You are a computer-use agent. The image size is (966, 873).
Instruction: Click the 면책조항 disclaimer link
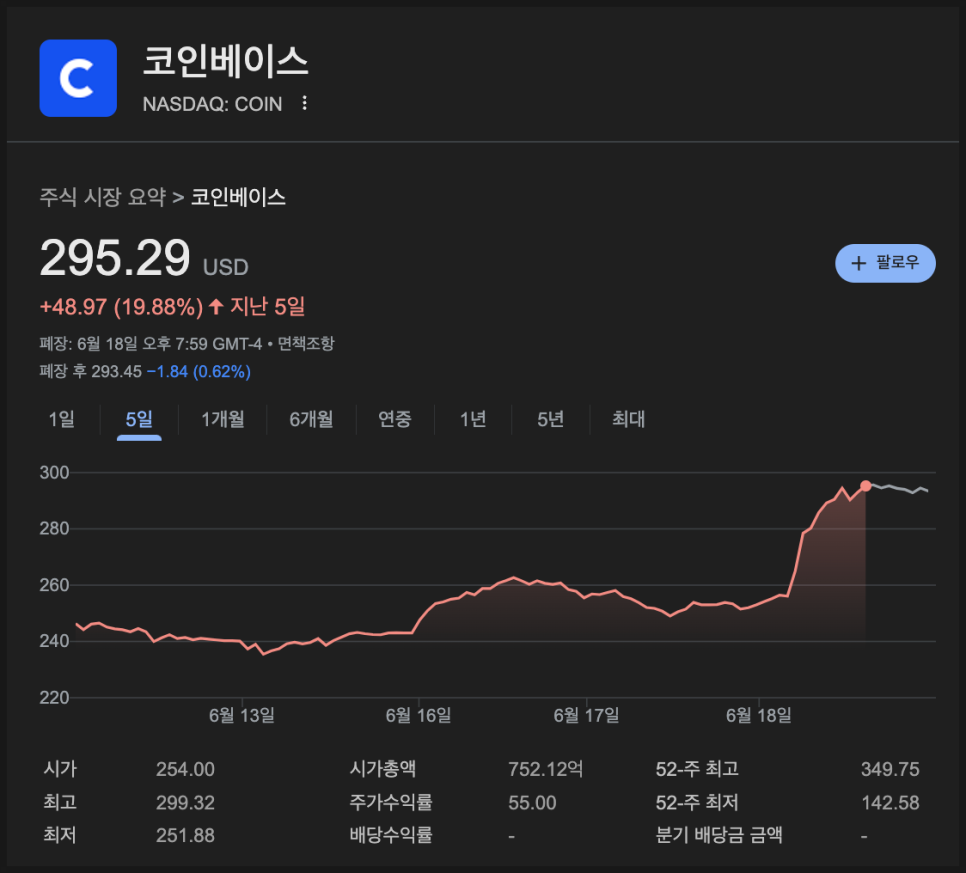click(306, 343)
